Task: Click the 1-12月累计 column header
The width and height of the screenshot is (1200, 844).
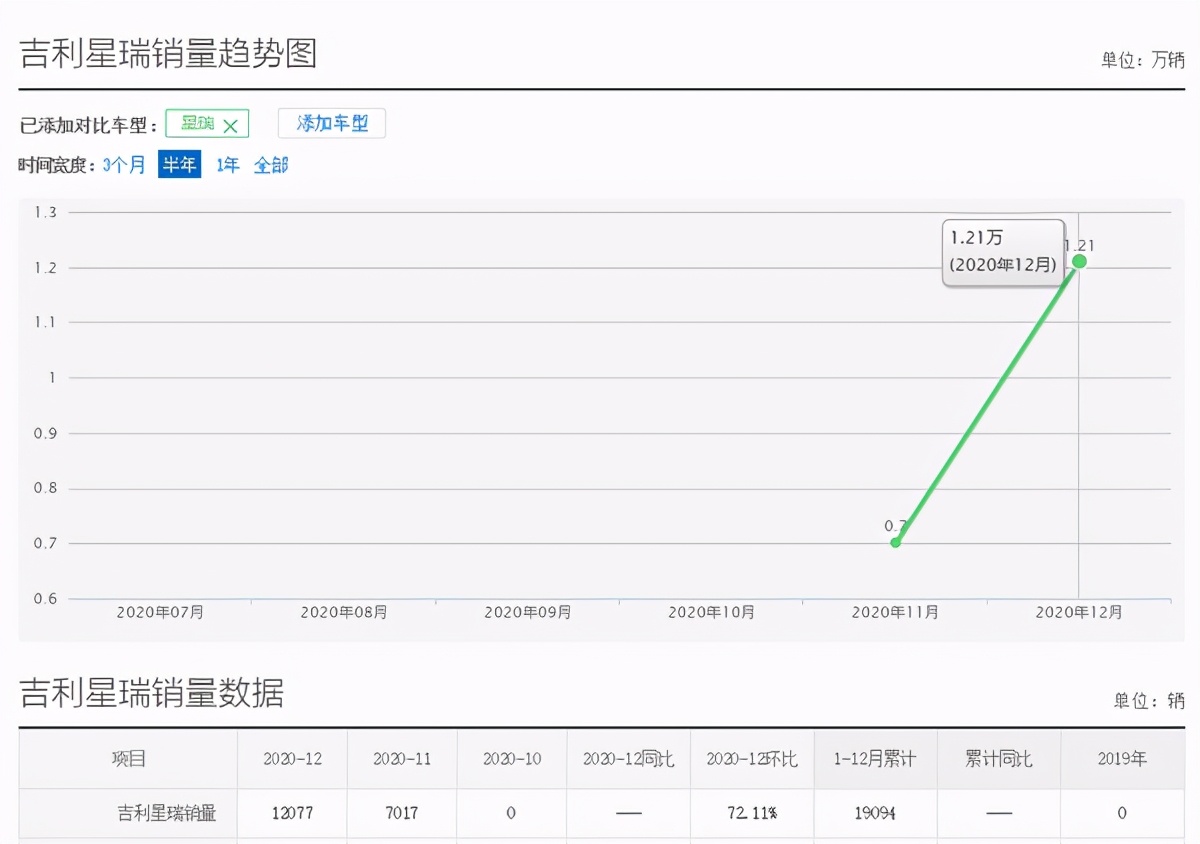Action: (x=874, y=759)
